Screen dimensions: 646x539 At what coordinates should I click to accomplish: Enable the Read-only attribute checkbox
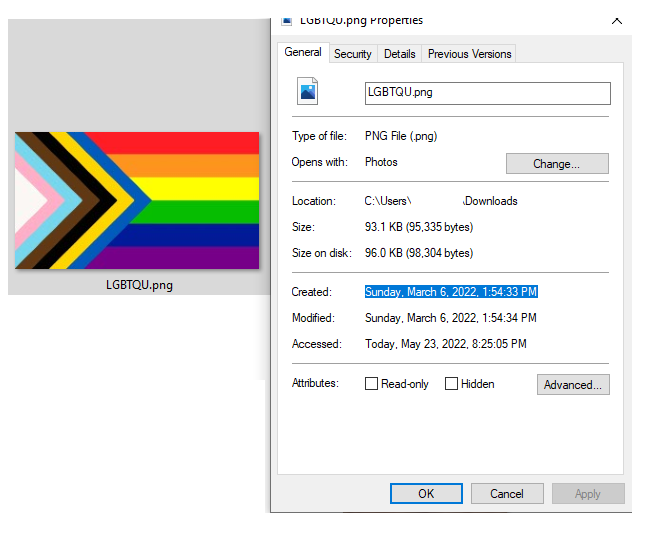coord(371,384)
